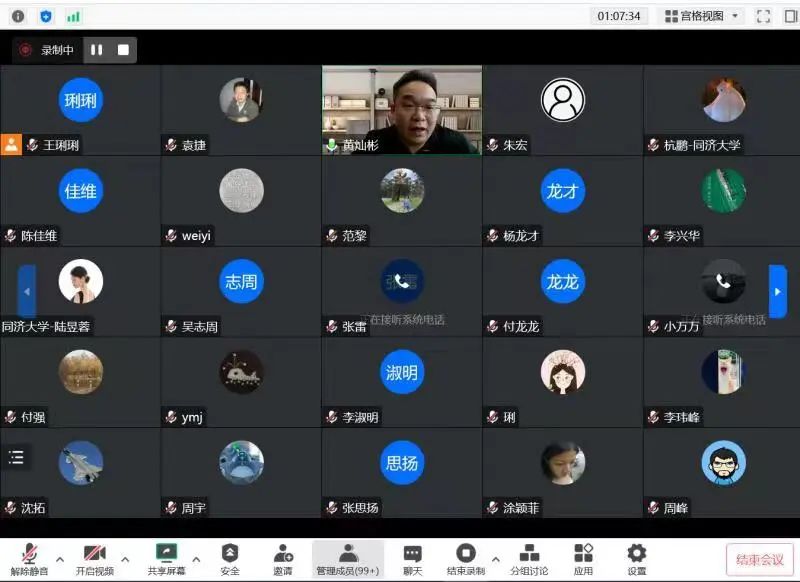800x582 pixels.
Task: Click the blue right arrow to see more participants
Action: click(778, 292)
